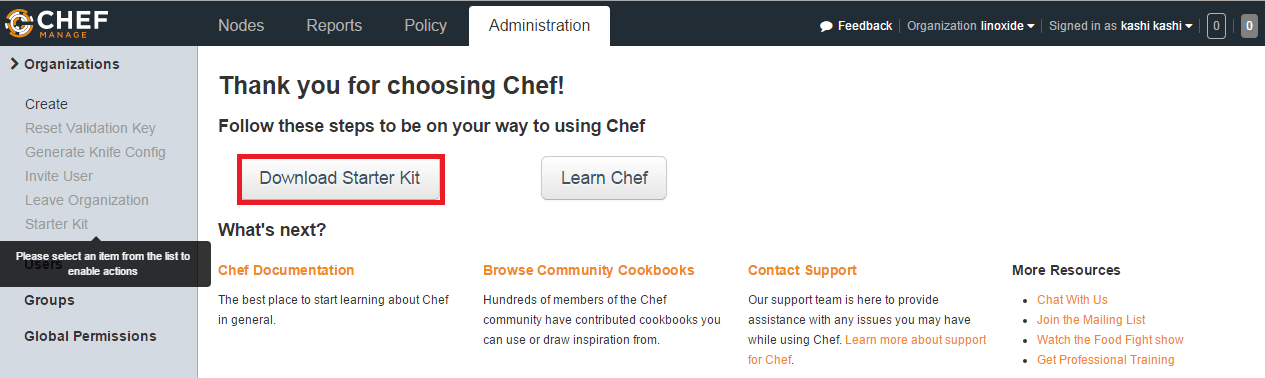1265x378 pixels.
Task: Open Watch the Food Fight show link
Action: pyautogui.click(x=1110, y=340)
